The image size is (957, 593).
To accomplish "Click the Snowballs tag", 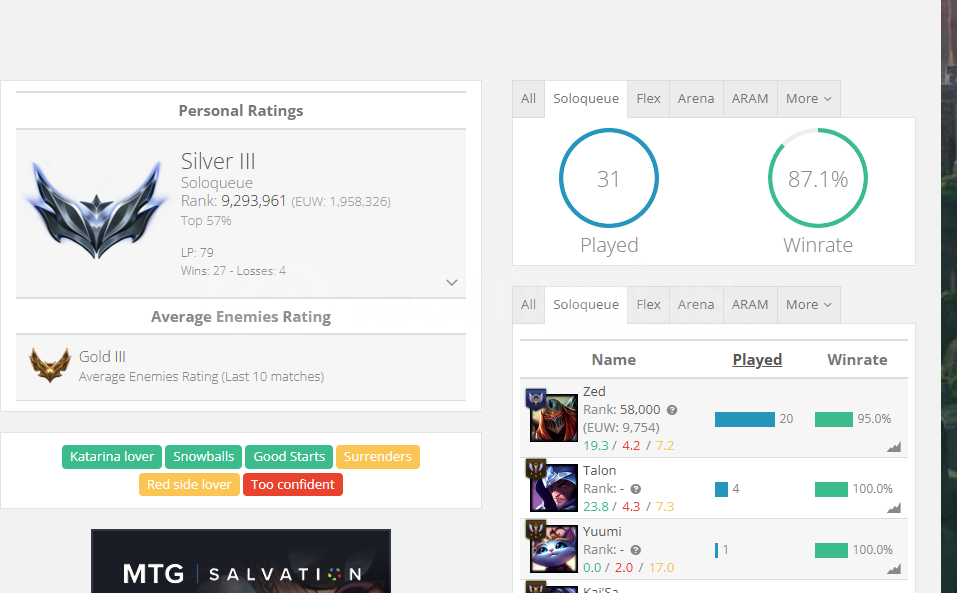I will click(x=203, y=457).
